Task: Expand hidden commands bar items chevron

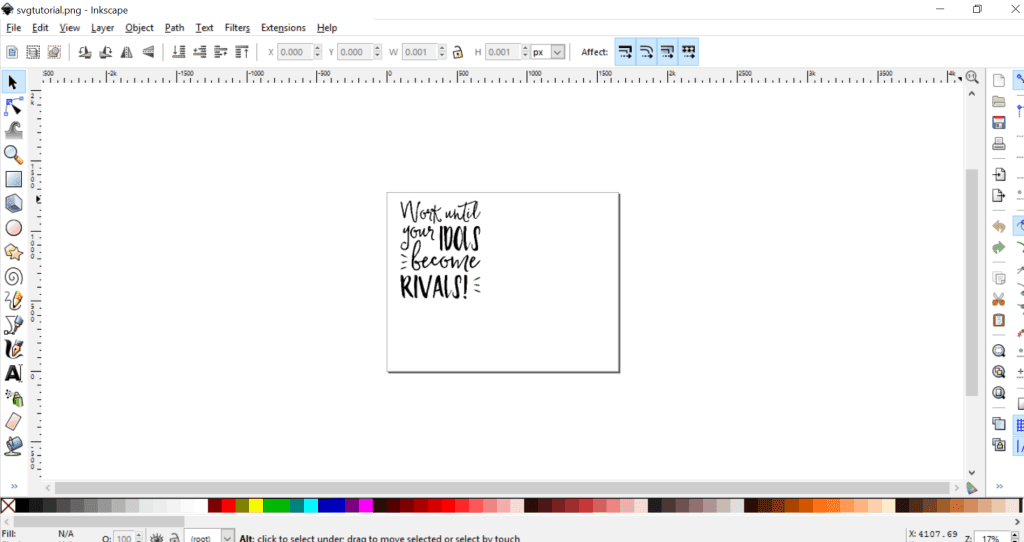Action: coord(999,486)
